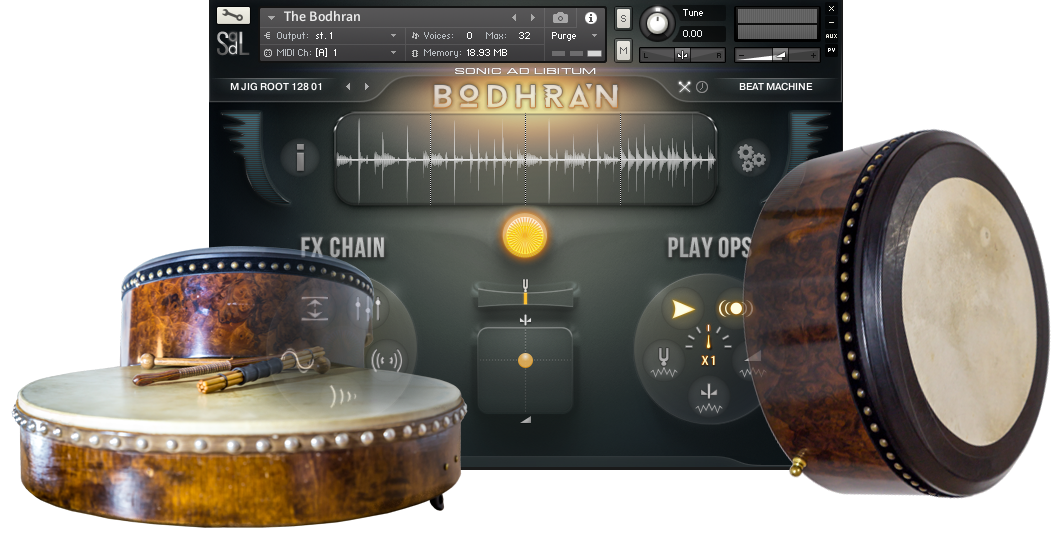Adjust the L/R pan slider
This screenshot has width=1058, height=558.
pyautogui.click(x=682, y=55)
